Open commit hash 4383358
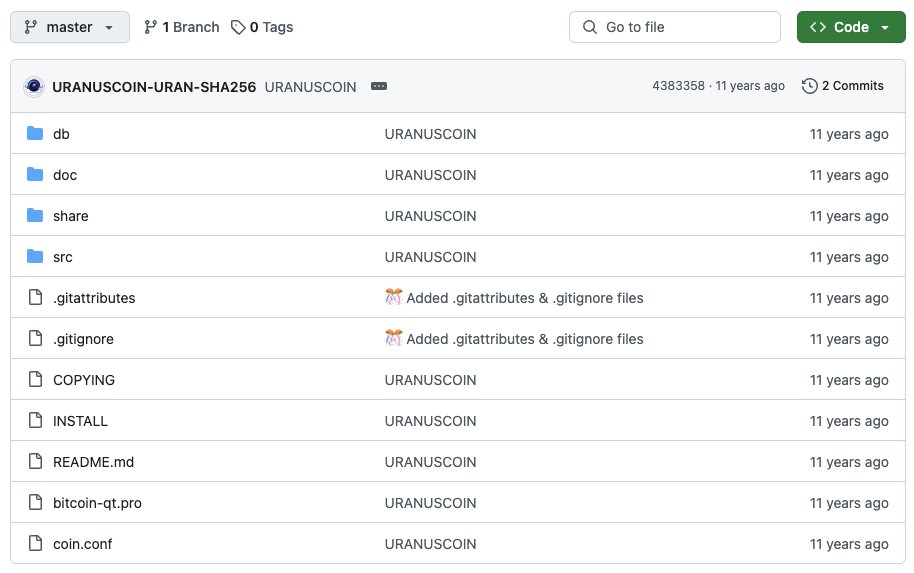The width and height of the screenshot is (914, 573). [679, 86]
